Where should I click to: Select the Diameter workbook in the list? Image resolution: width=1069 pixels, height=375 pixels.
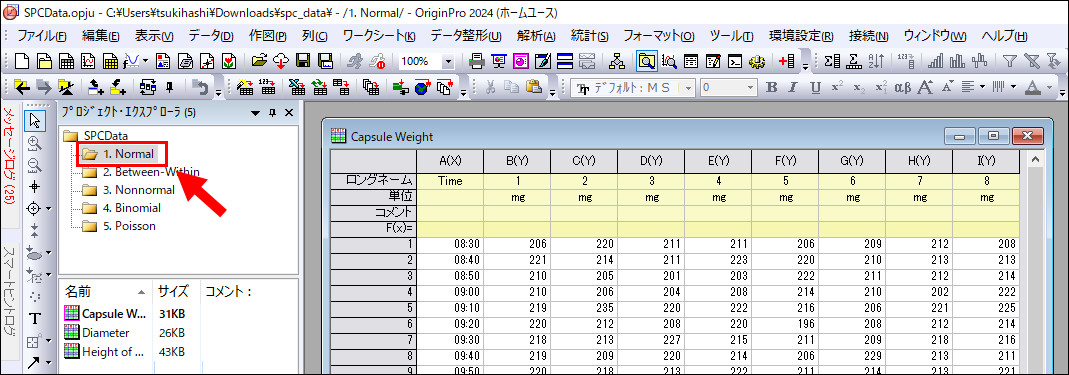[x=106, y=333]
